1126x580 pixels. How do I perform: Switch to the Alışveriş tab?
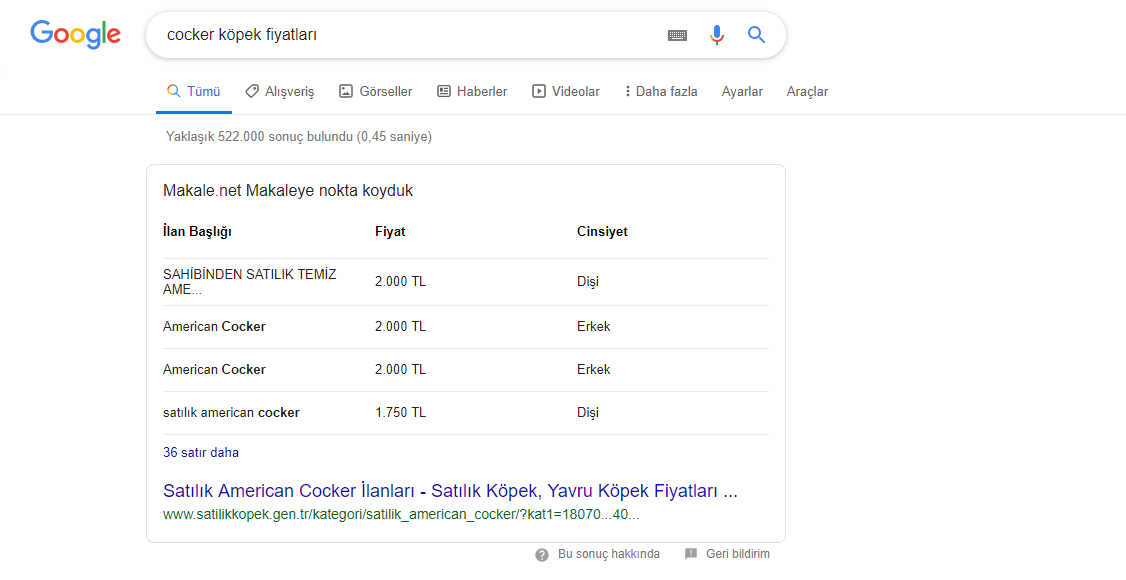pyautogui.click(x=280, y=91)
